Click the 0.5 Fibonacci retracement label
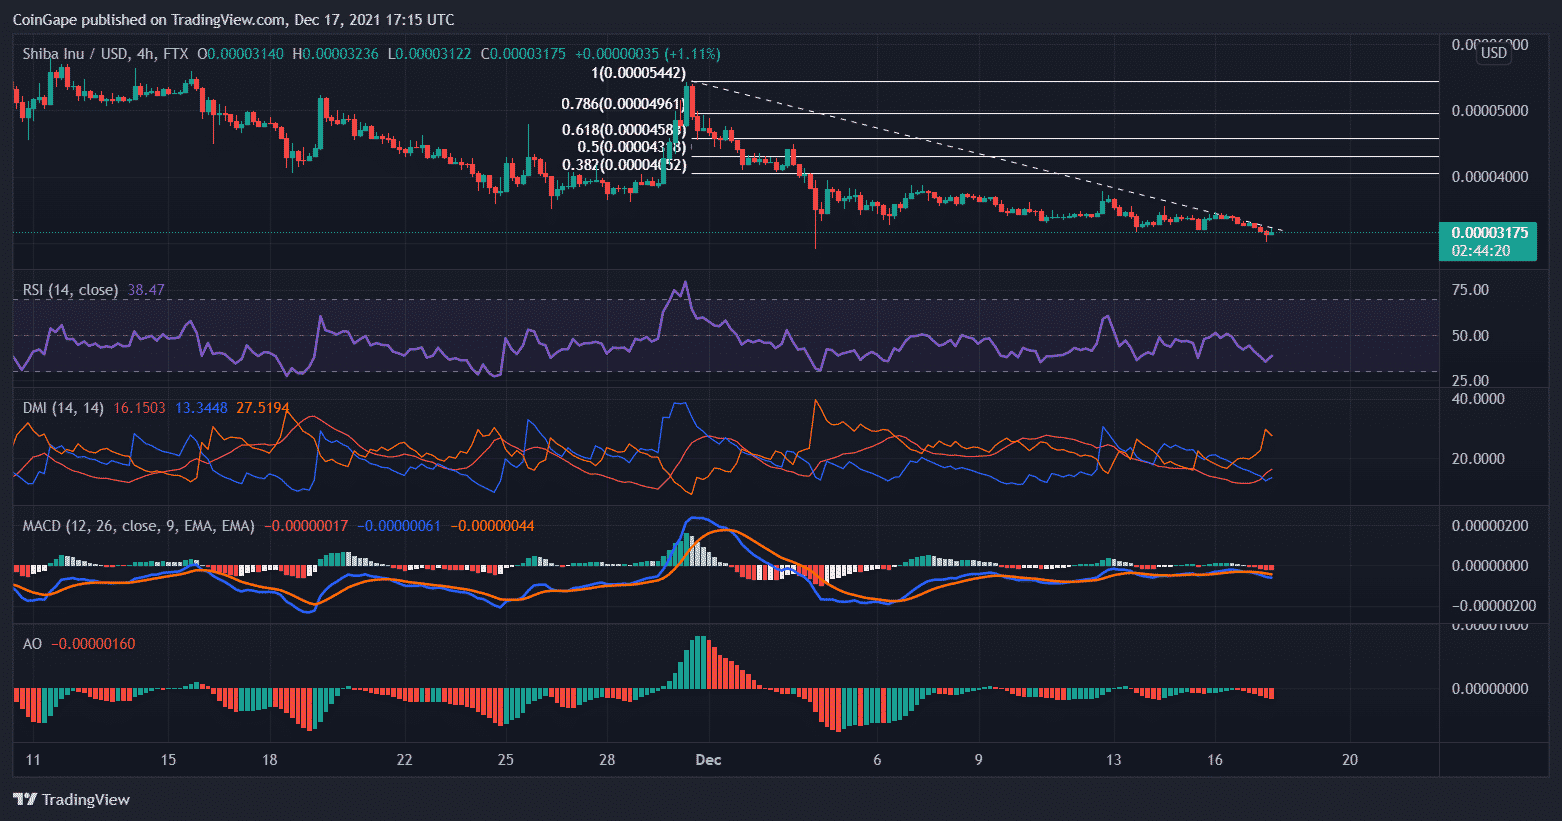This screenshot has width=1562, height=821. 631,147
